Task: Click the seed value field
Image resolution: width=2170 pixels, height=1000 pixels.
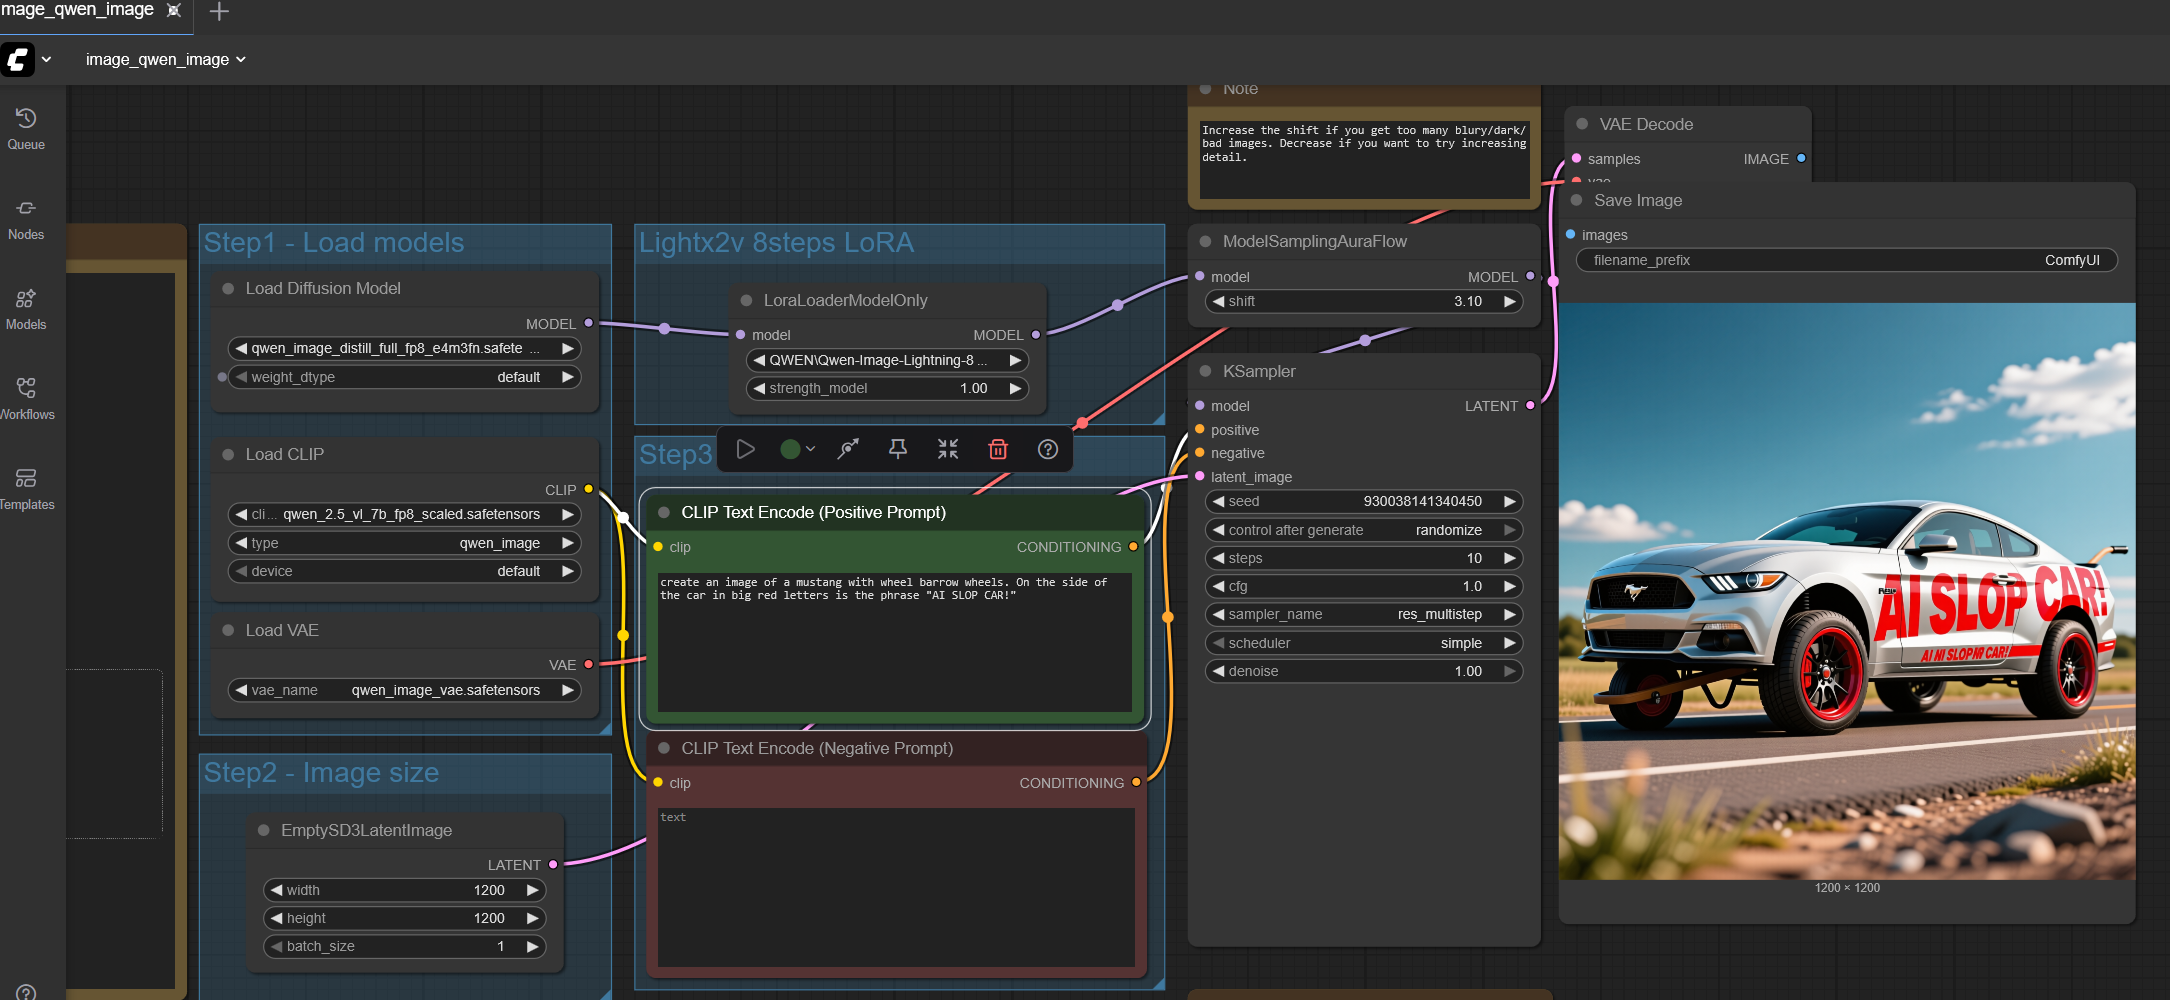Action: tap(1364, 501)
